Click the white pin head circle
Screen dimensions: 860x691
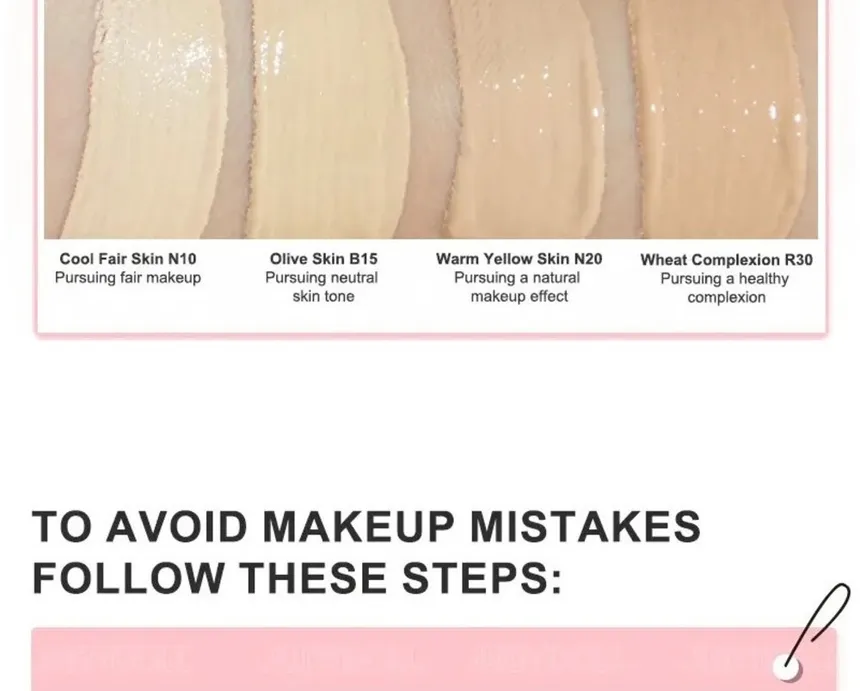coord(787,667)
